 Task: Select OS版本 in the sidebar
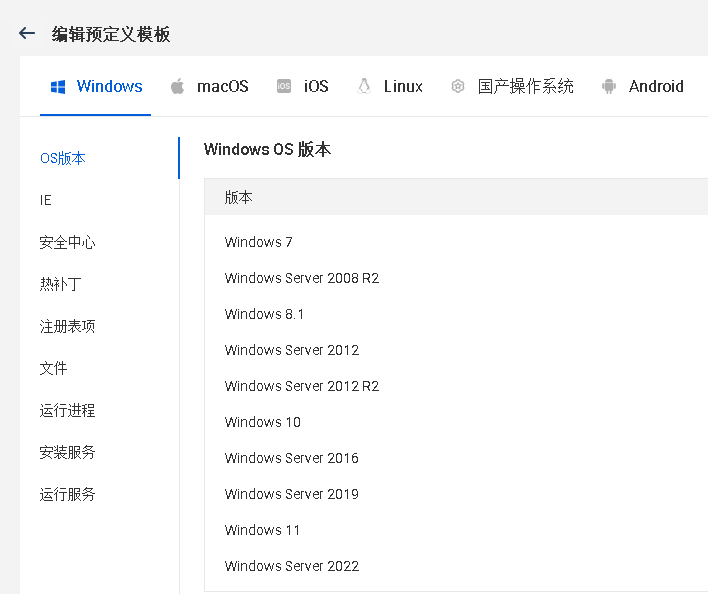click(x=63, y=158)
